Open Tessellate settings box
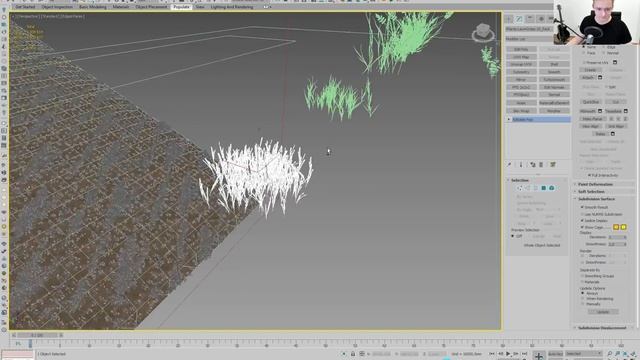 coord(626,111)
